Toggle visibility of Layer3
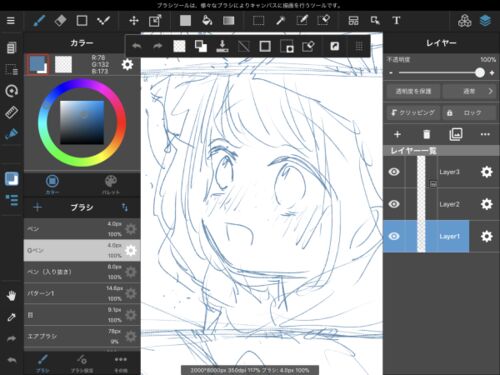Image resolution: width=500 pixels, height=375 pixels. 394,172
